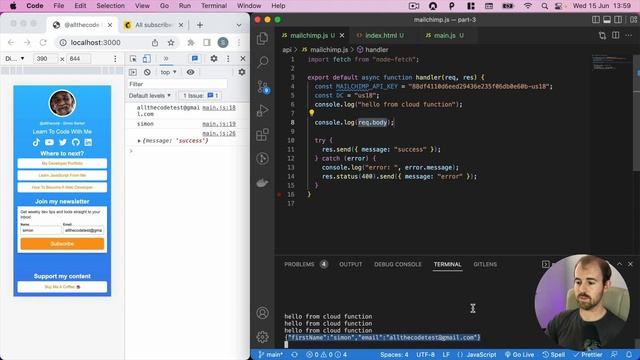Reload the localhost page
This screenshot has height=360, width=640.
43,42
